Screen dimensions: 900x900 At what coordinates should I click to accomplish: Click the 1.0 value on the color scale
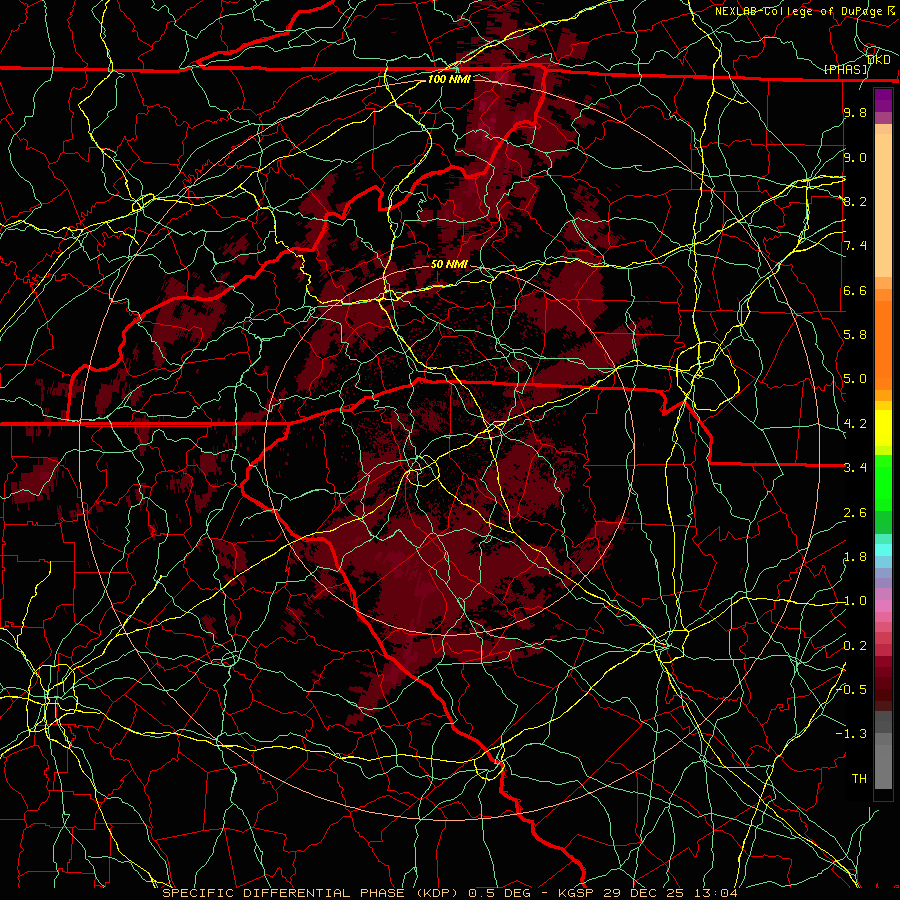point(855,601)
